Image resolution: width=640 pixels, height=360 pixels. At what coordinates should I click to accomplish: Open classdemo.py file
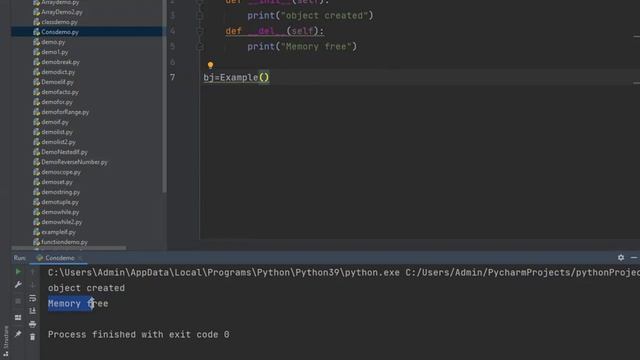point(59,22)
